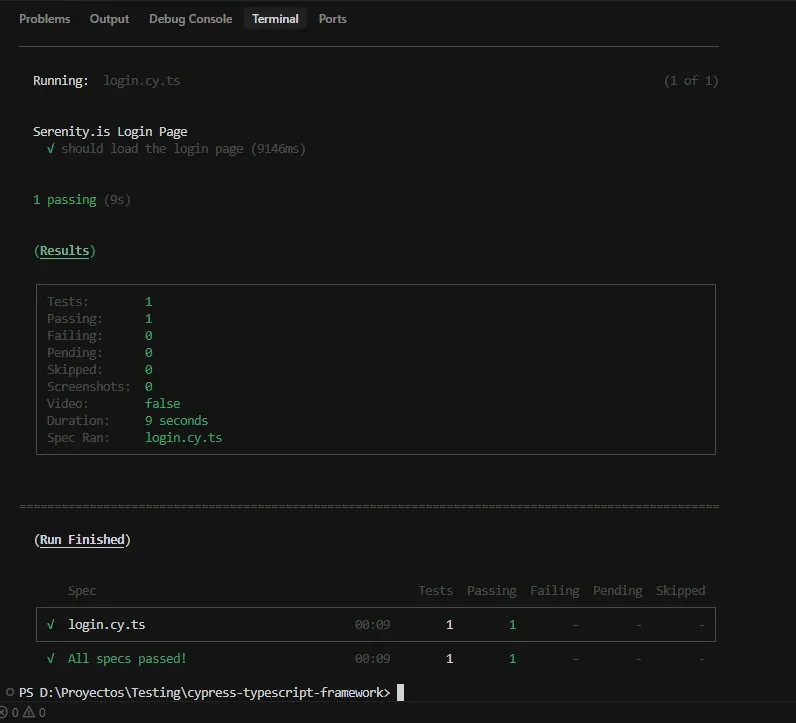Click the terminal prompt cursor block
The height and width of the screenshot is (723, 796).
(x=400, y=692)
